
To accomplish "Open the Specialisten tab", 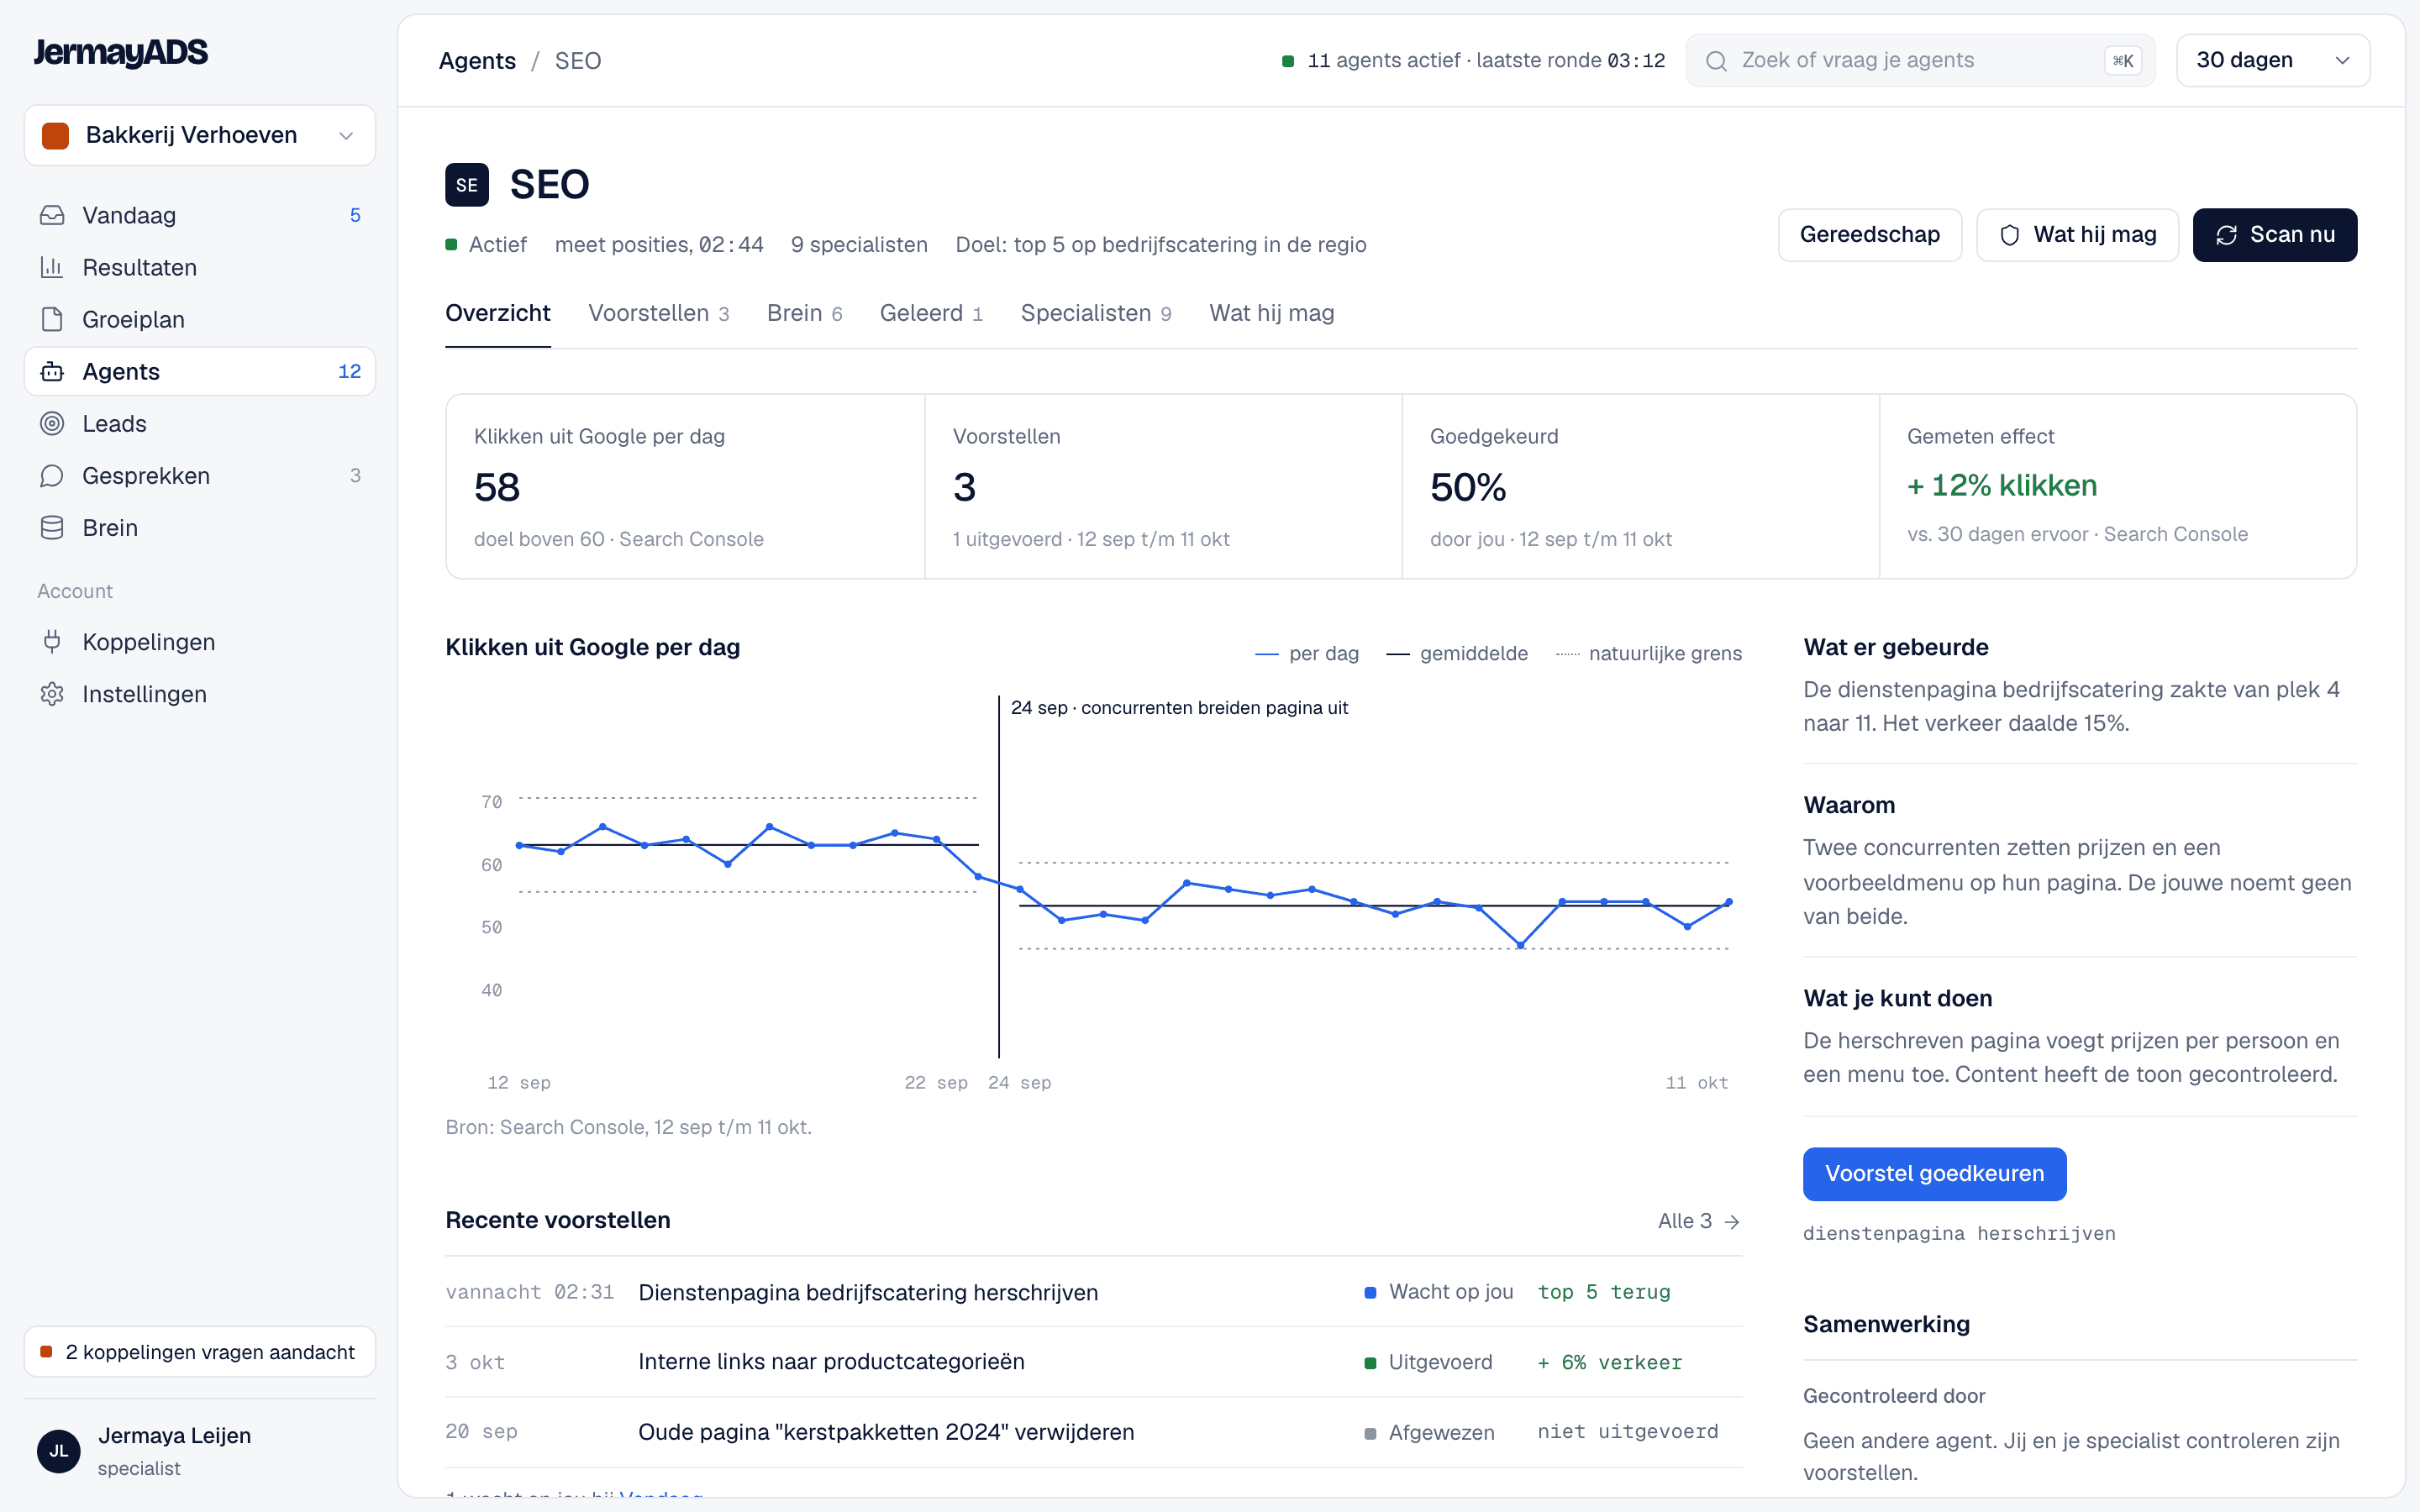I will (x=1096, y=313).
